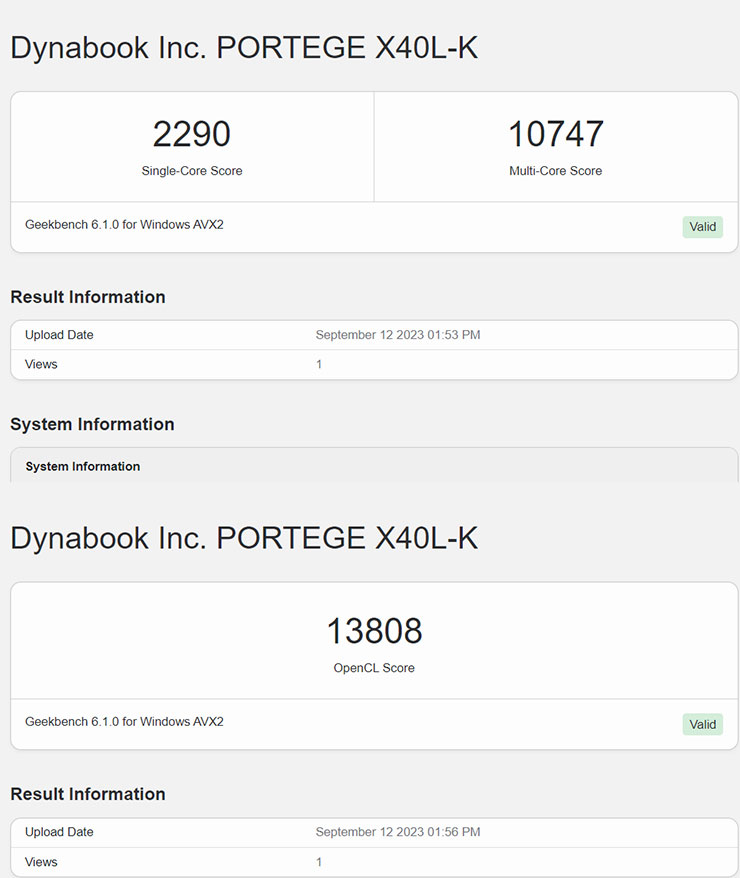
Task: Click the Views count for the OpenCL result
Action: (x=318, y=861)
